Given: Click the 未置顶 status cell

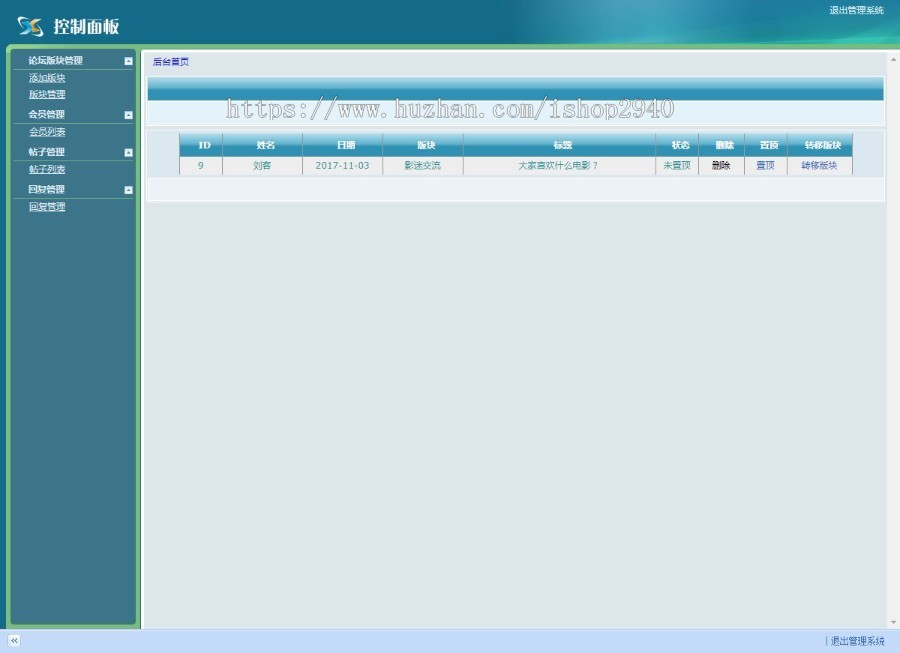Looking at the screenshot, I should pos(677,165).
